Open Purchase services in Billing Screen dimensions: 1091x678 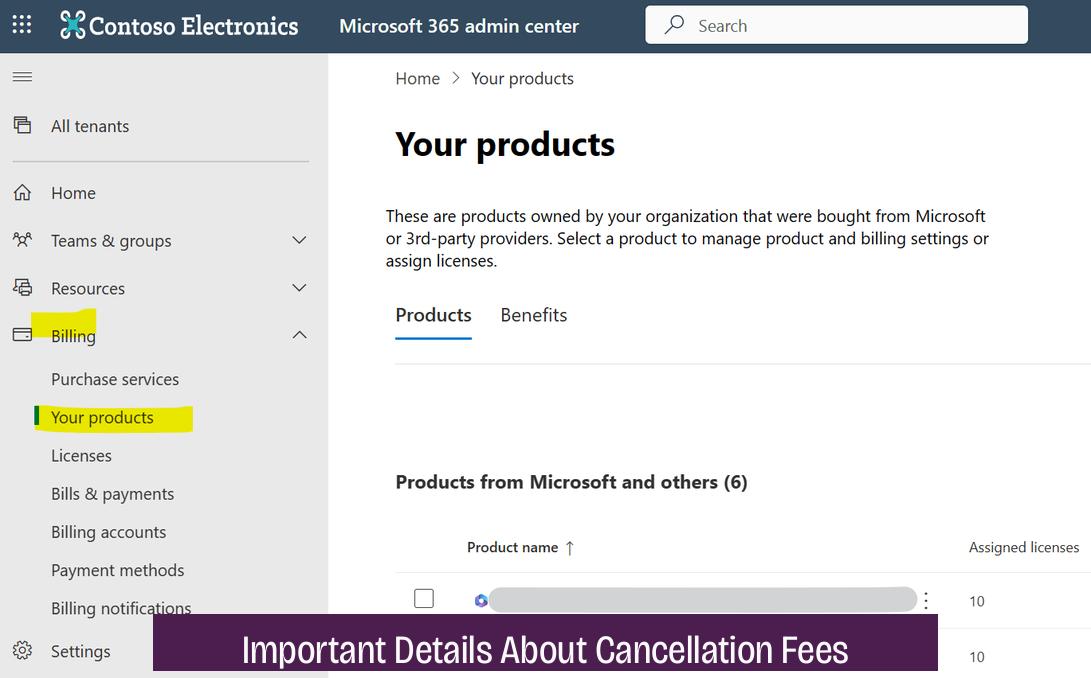(x=115, y=379)
